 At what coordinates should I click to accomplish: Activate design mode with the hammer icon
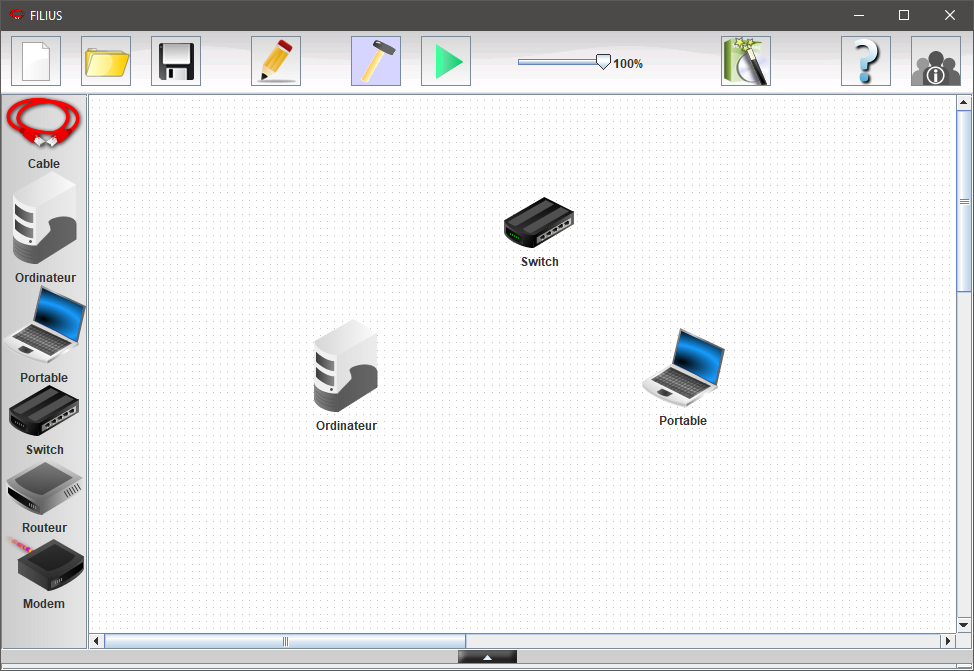click(x=376, y=61)
